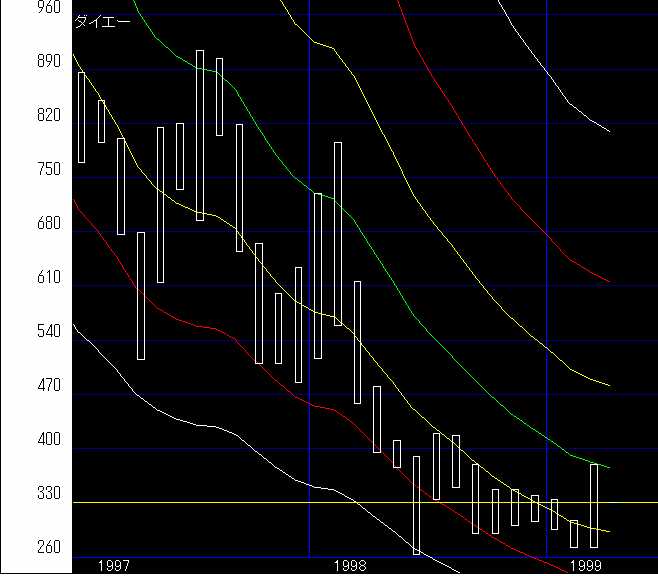Click the 610 price axis label

(x=20, y=277)
